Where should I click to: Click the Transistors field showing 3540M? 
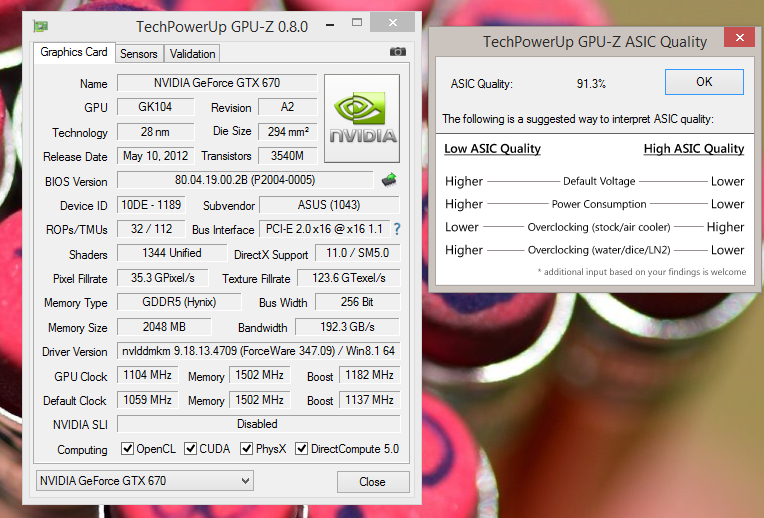[x=287, y=156]
